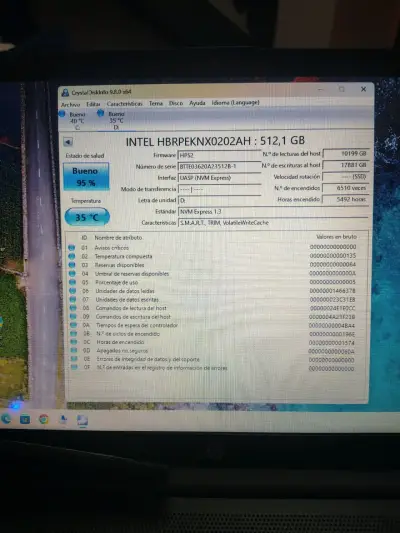Click the status dot for Temperatura compuesta
Viewport: 400px width, 533px height.
point(71,256)
